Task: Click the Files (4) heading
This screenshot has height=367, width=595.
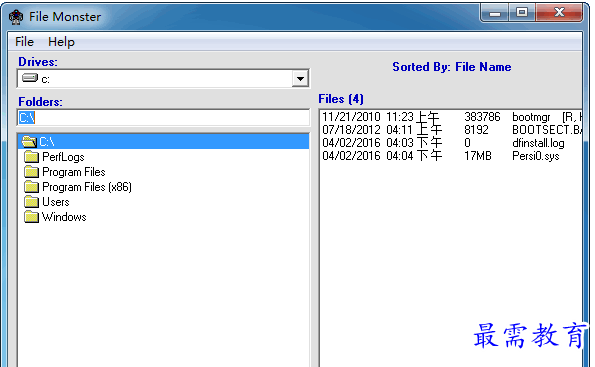Action: coord(341,99)
